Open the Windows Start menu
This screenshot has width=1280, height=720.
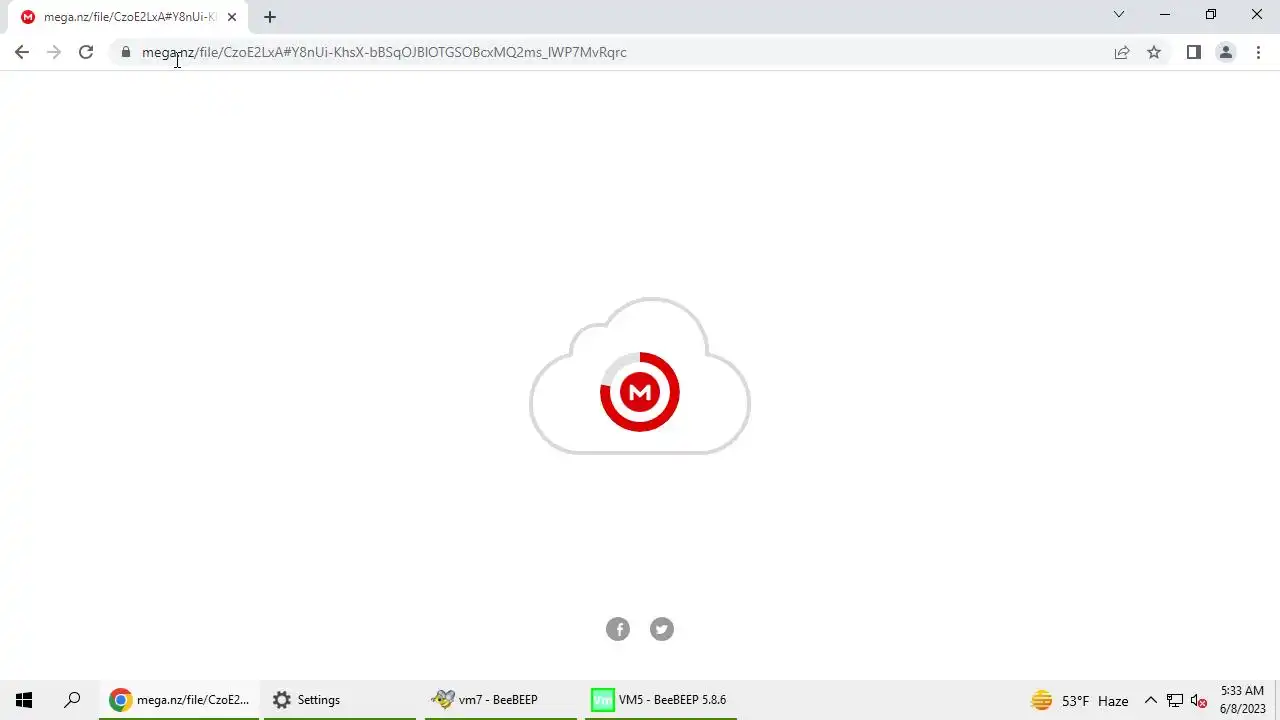point(24,700)
